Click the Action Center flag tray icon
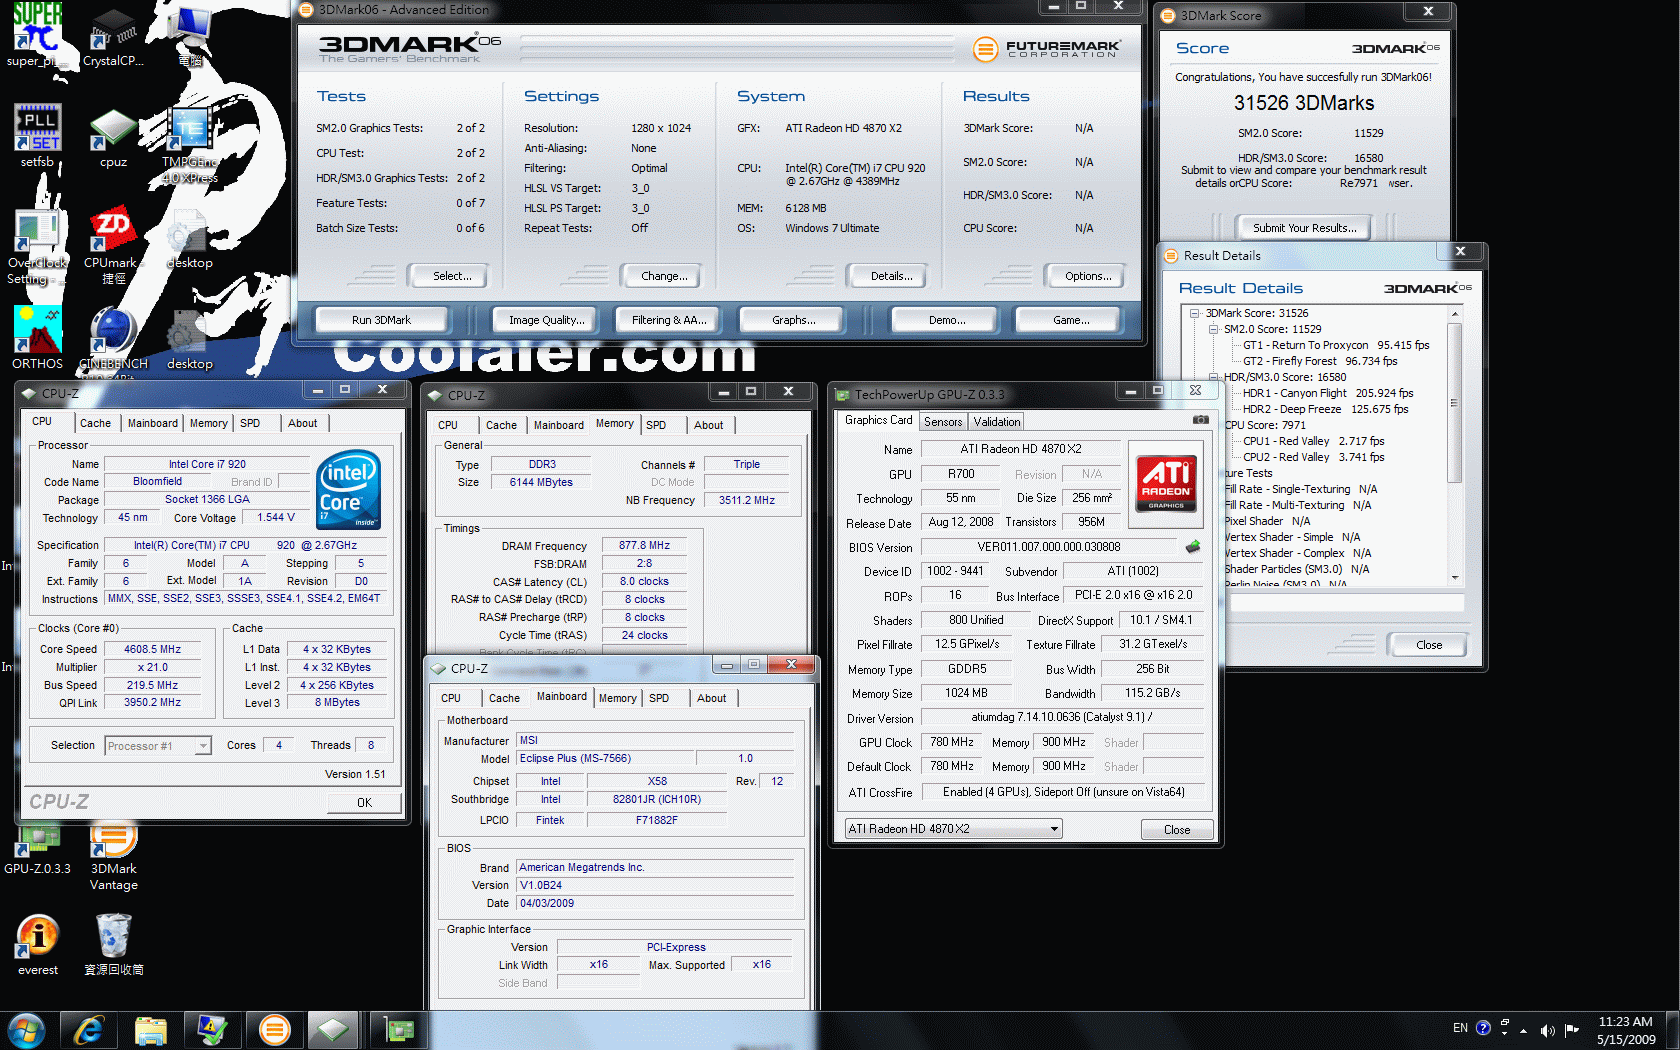Screen dimensions: 1680x1050 pos(1572,1030)
